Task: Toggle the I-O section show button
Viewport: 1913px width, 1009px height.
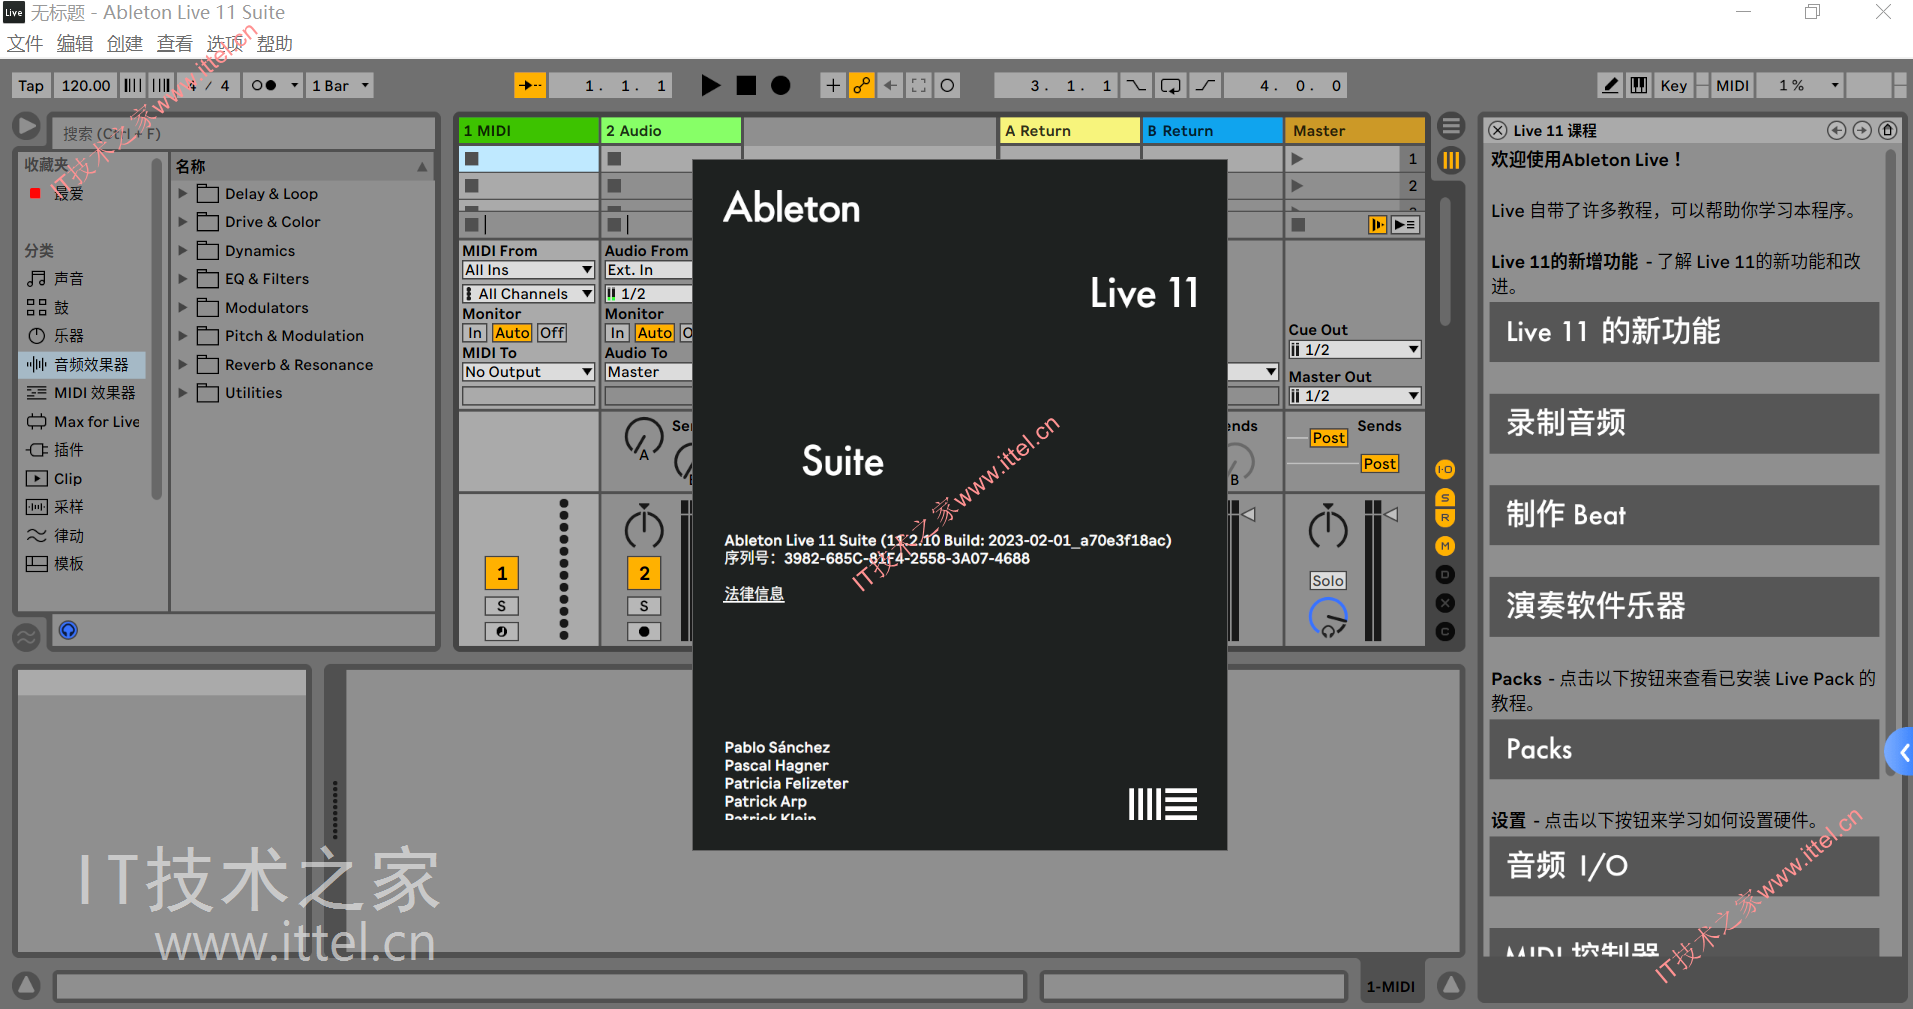Action: 1445,469
